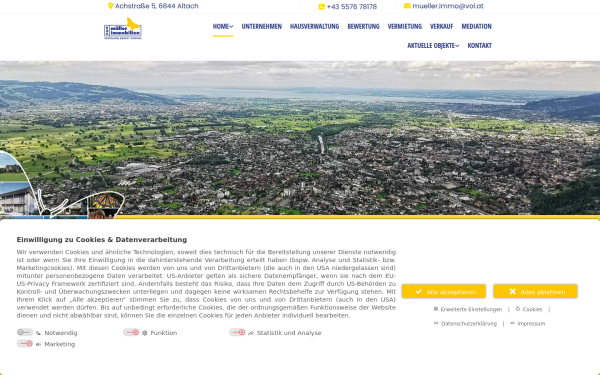This screenshot has height=375, width=600.
Task: Enable the Funktion cookie switch
Action: [131, 332]
